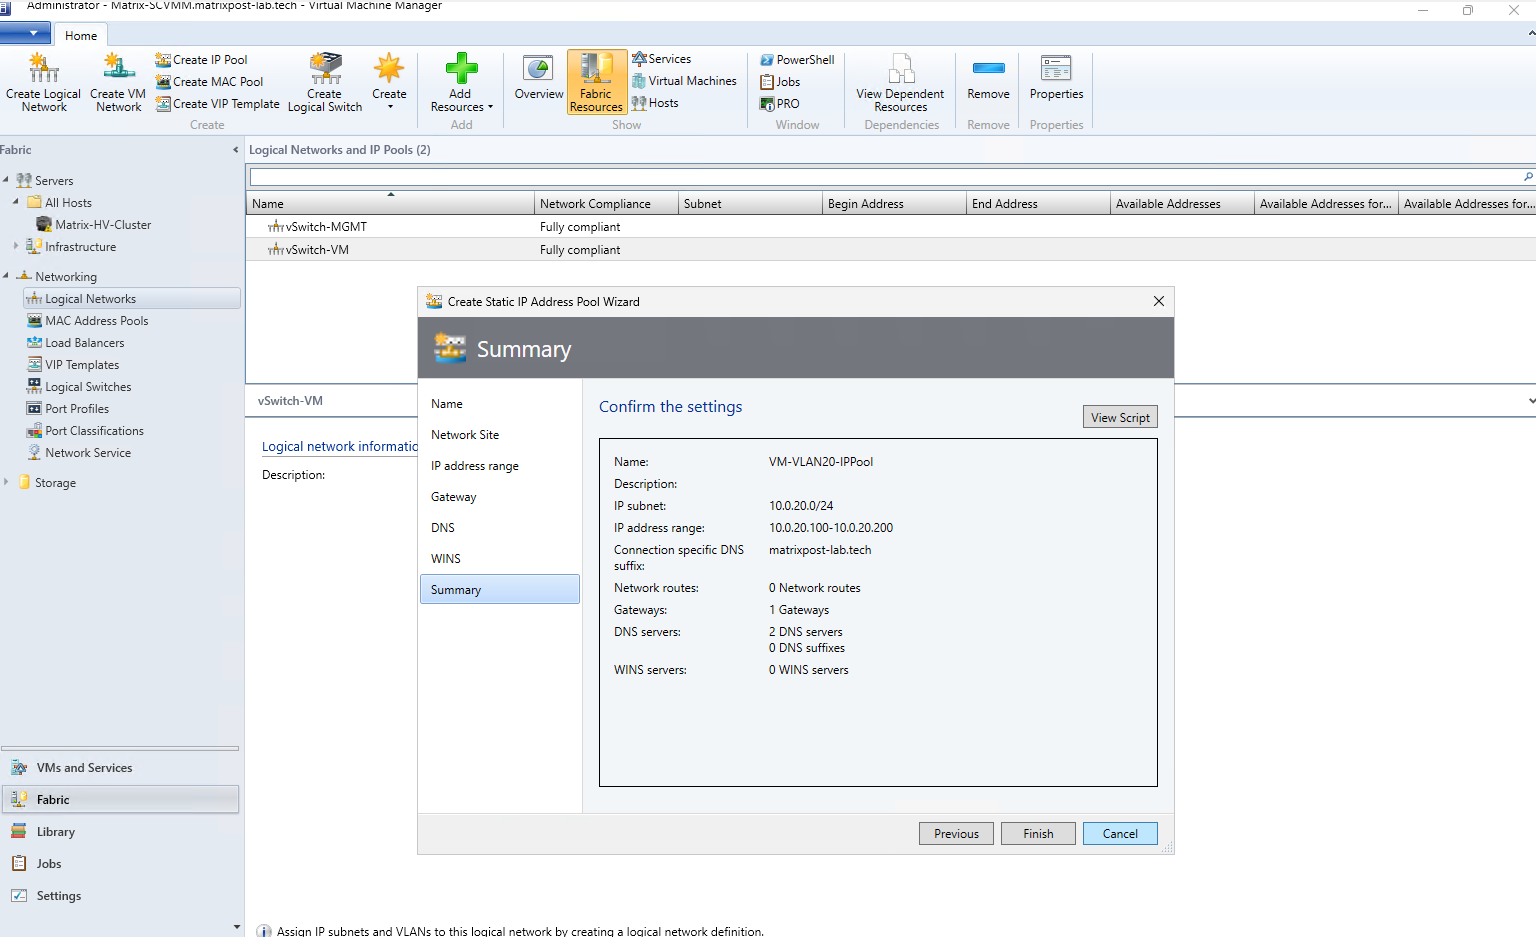The image size is (1536, 937).
Task: Click the Overview pie chart icon
Action: 538,68
